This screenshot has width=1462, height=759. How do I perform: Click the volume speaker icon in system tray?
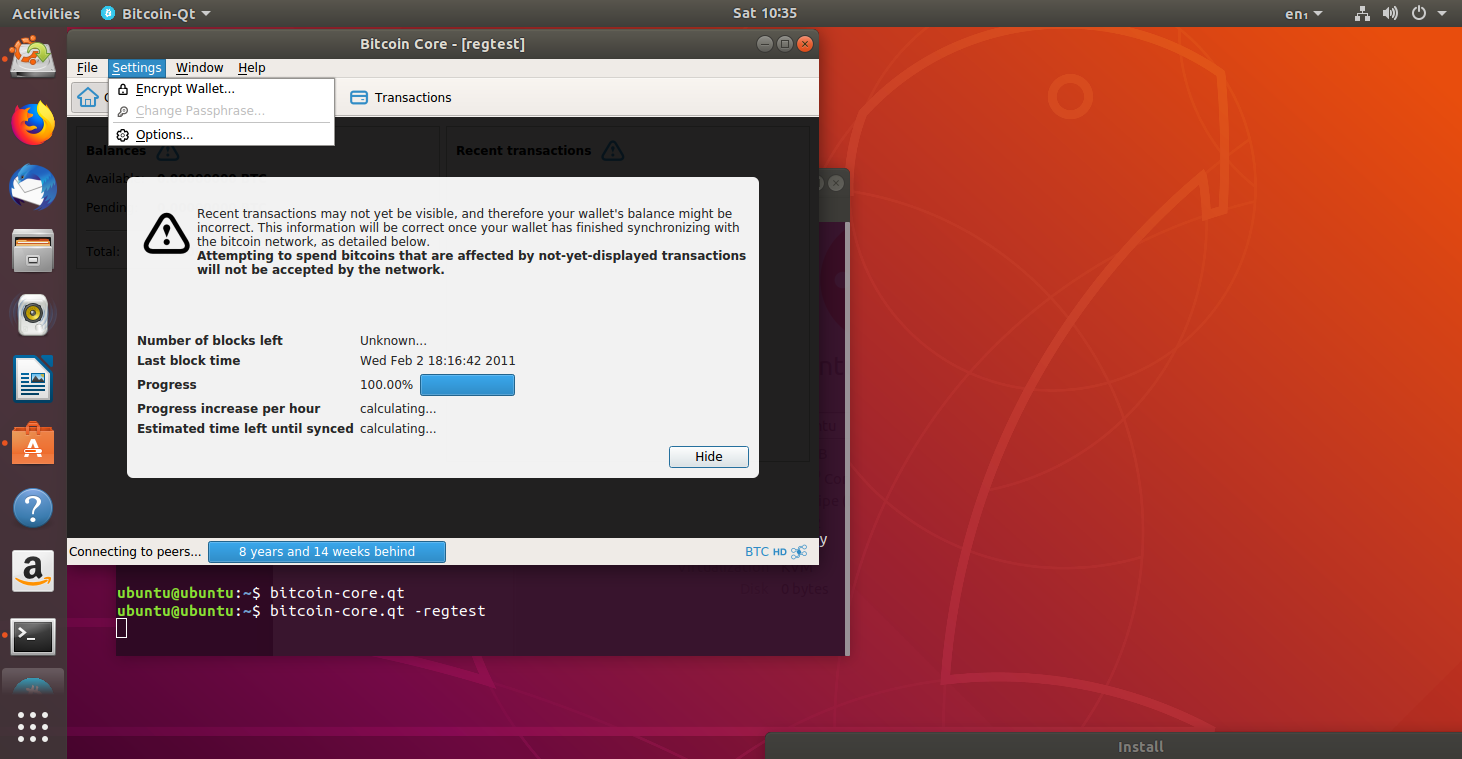pos(1390,14)
